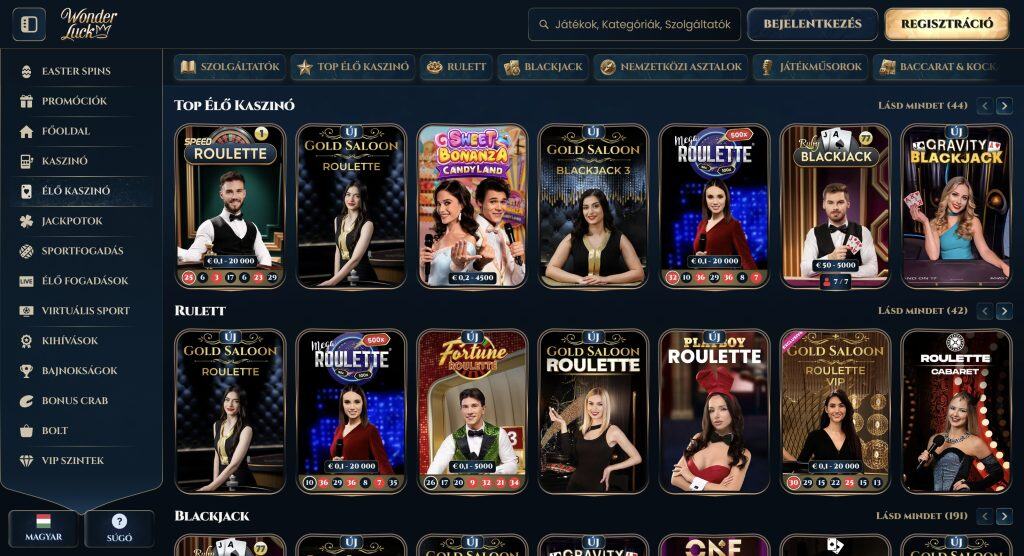Click the Bolt shopping bag icon
The width and height of the screenshot is (1024, 556).
pyautogui.click(x=26, y=431)
